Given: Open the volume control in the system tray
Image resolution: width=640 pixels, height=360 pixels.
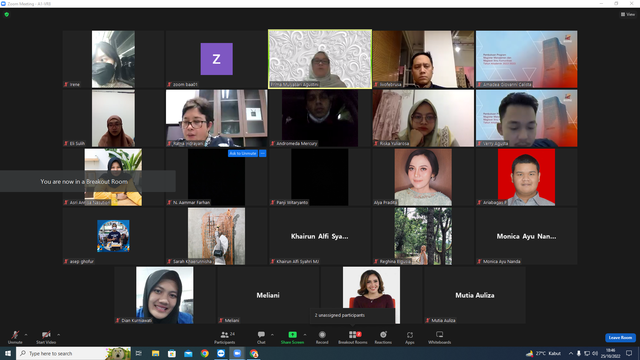Looking at the screenshot, I should (595, 353).
